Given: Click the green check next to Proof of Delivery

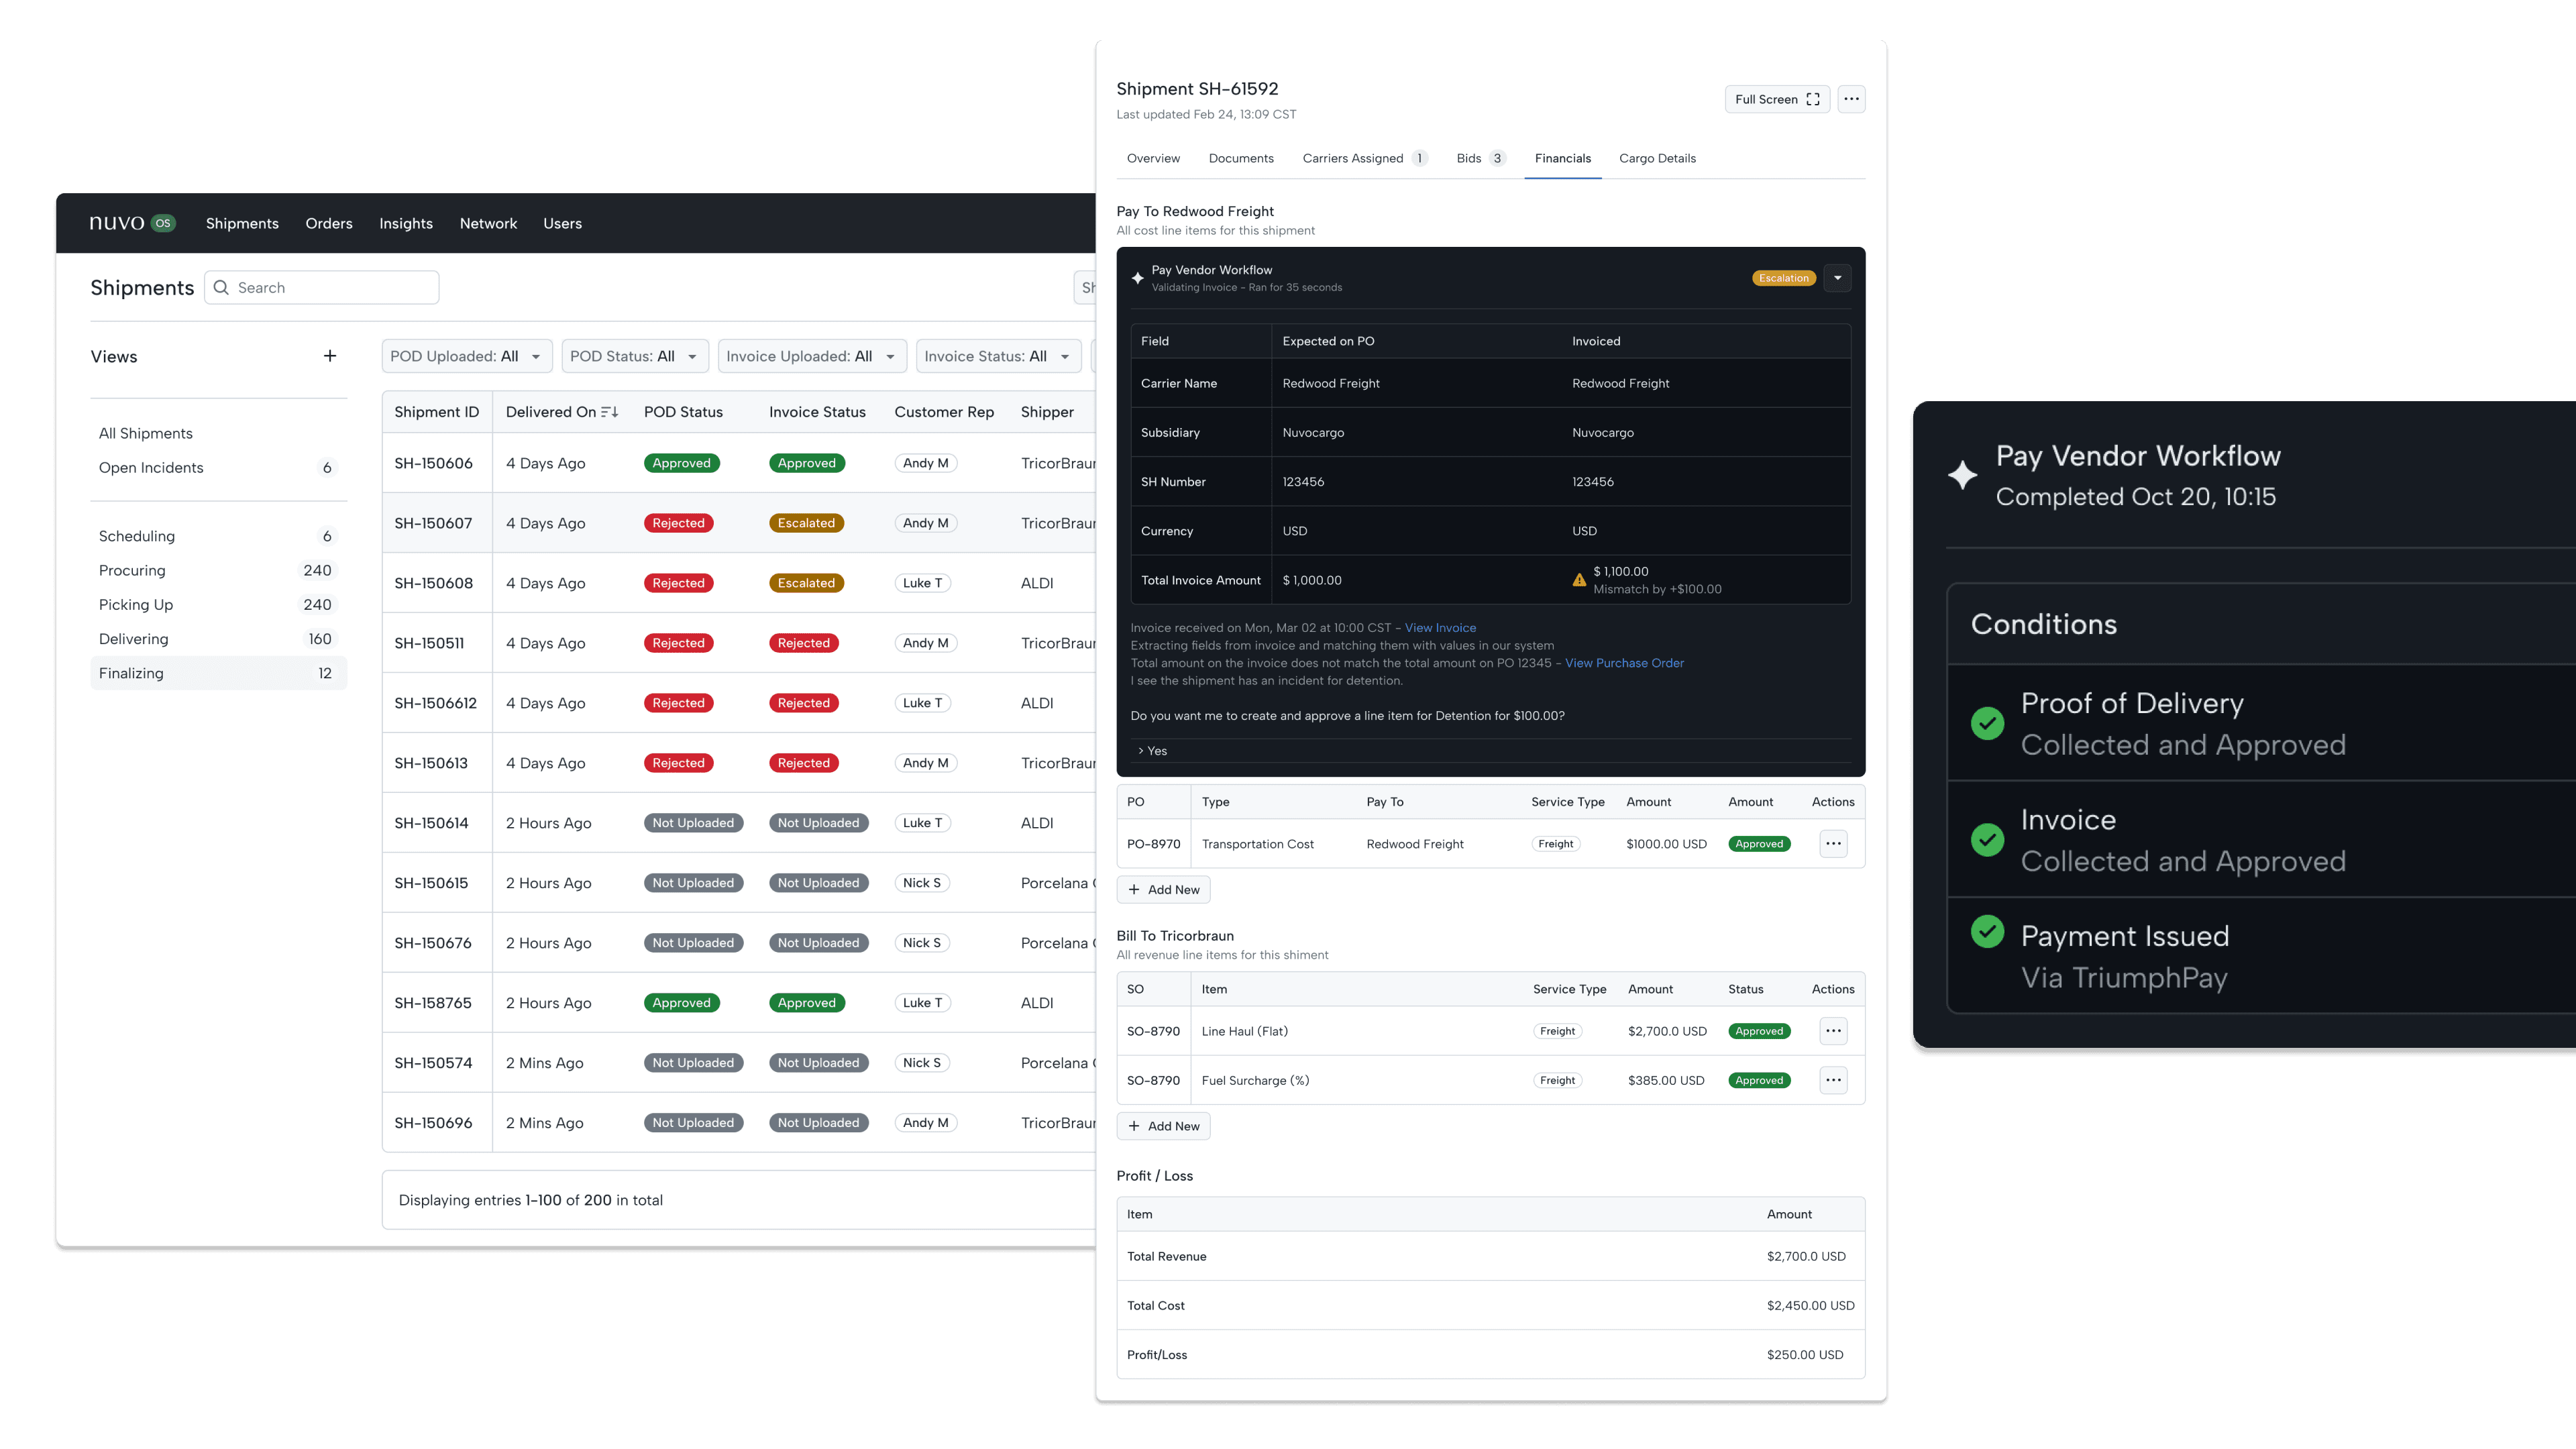Looking at the screenshot, I should pyautogui.click(x=1987, y=723).
